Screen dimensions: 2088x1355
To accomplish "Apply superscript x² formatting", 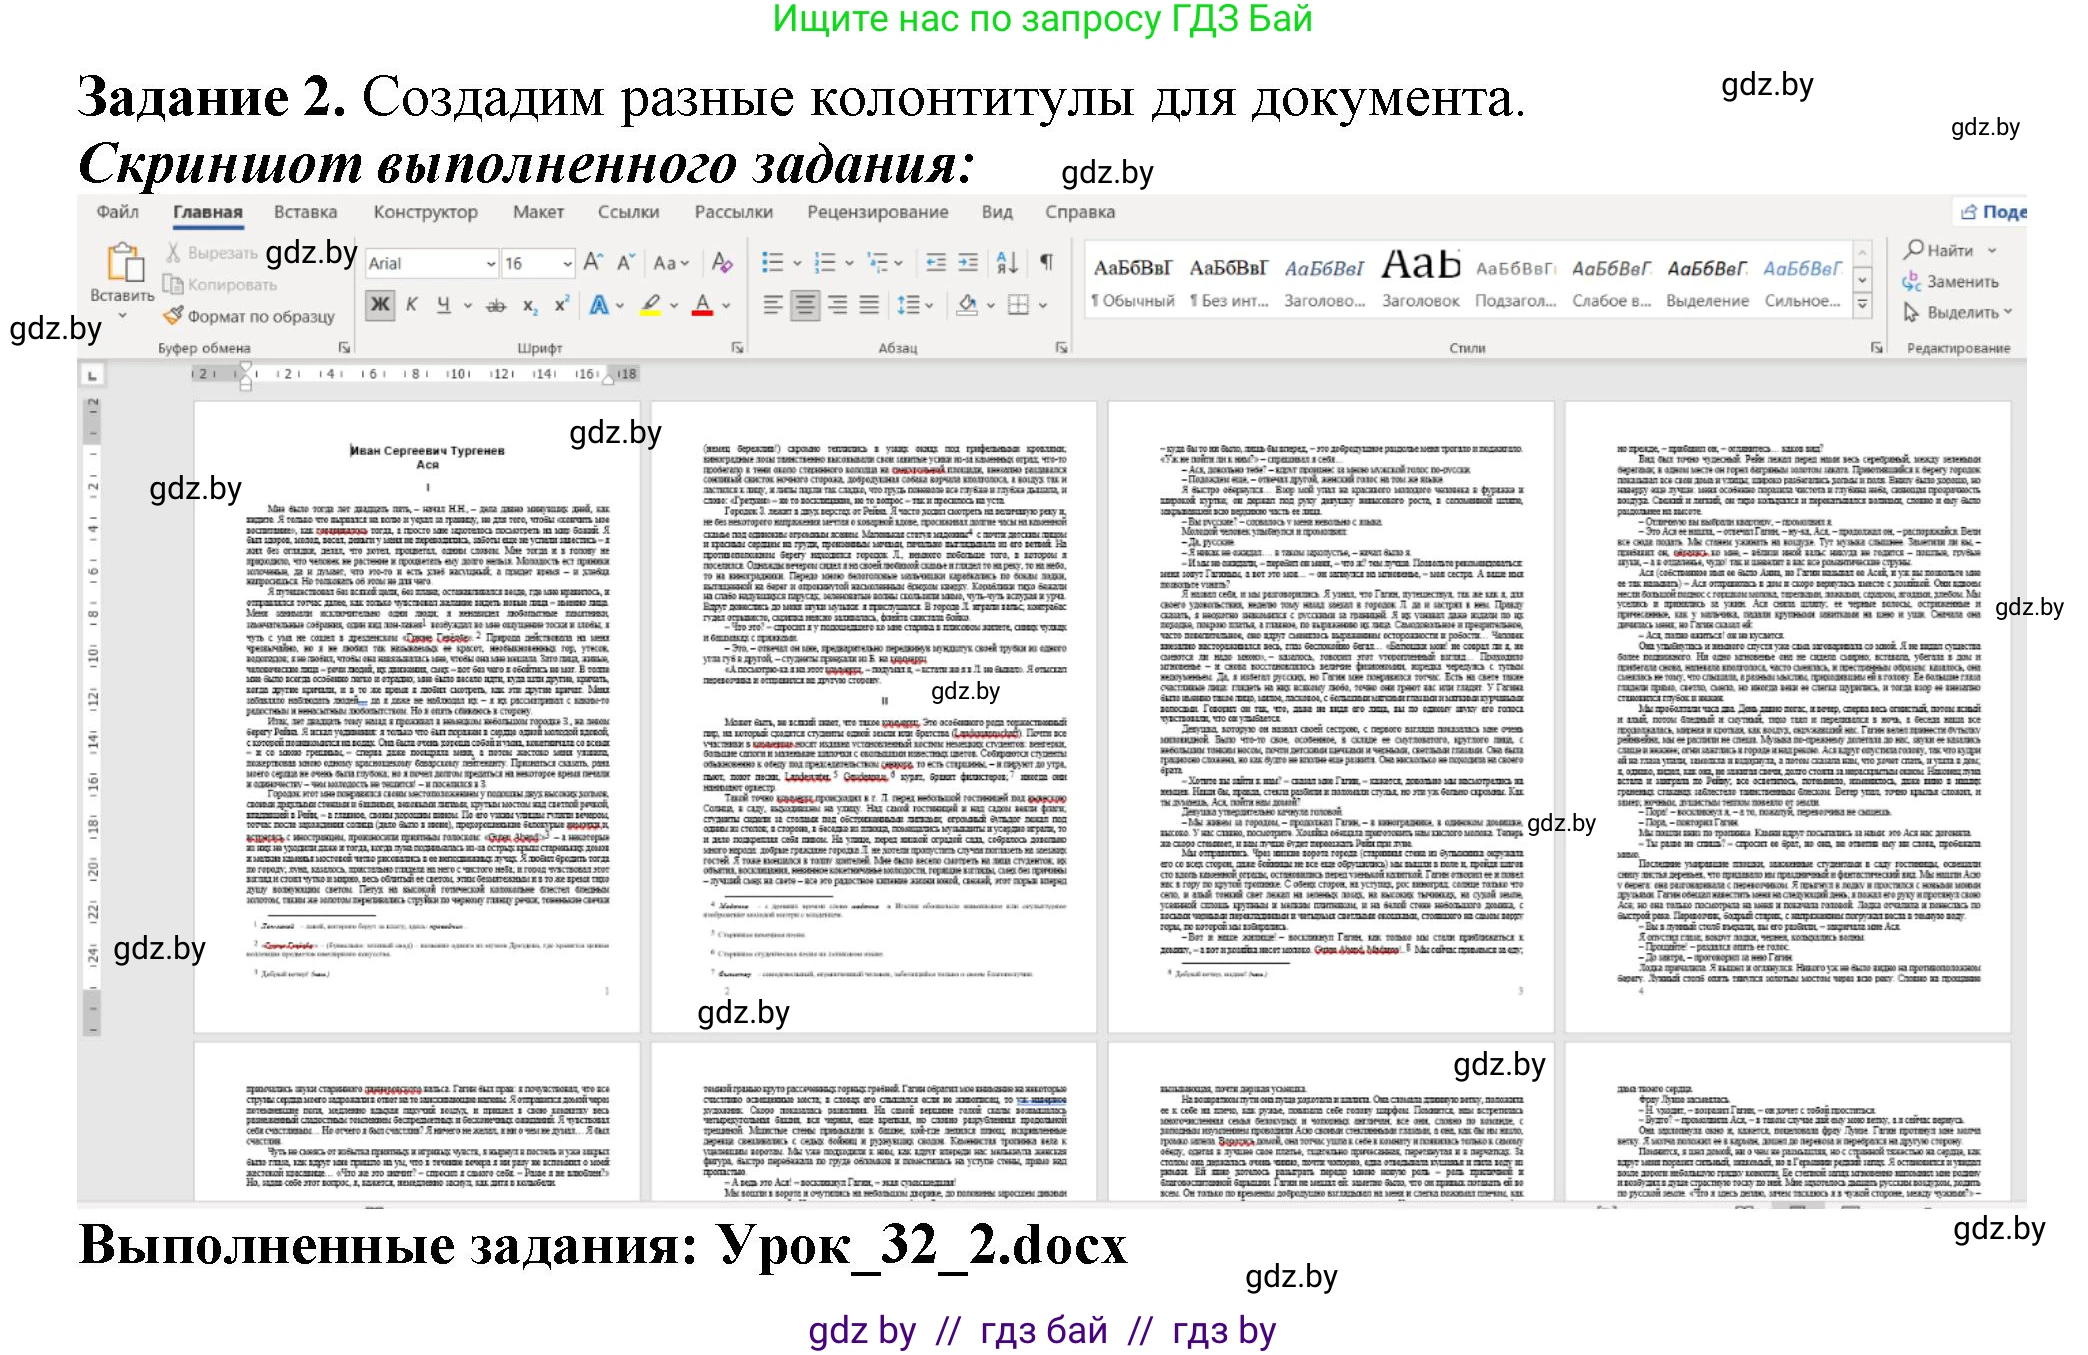I will click(x=561, y=304).
